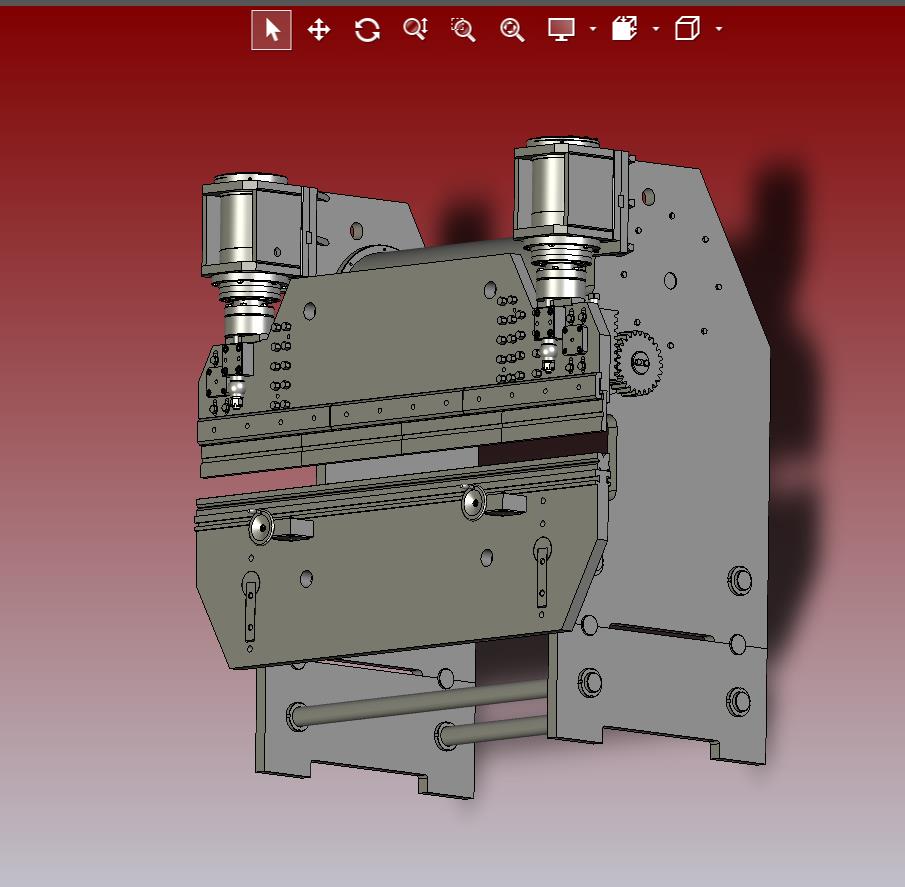
Task: Activate the pan (move) tool
Action: click(x=319, y=29)
